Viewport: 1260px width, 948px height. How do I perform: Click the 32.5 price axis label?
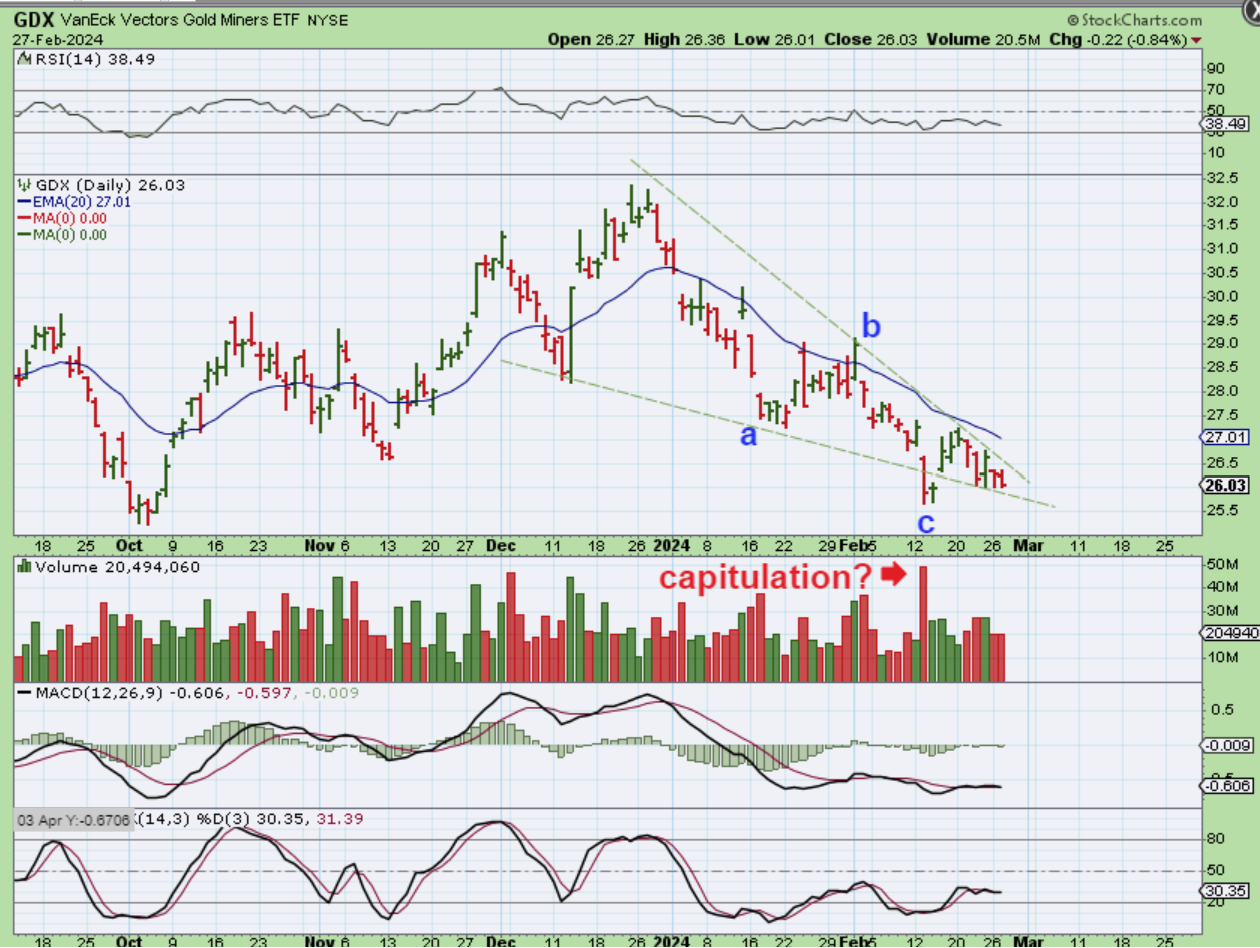tap(1224, 178)
